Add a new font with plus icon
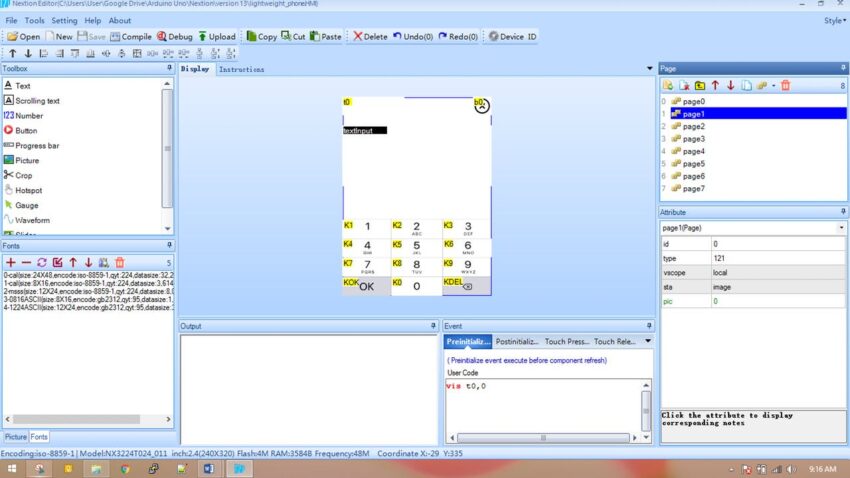Image resolution: width=850 pixels, height=478 pixels. point(11,262)
